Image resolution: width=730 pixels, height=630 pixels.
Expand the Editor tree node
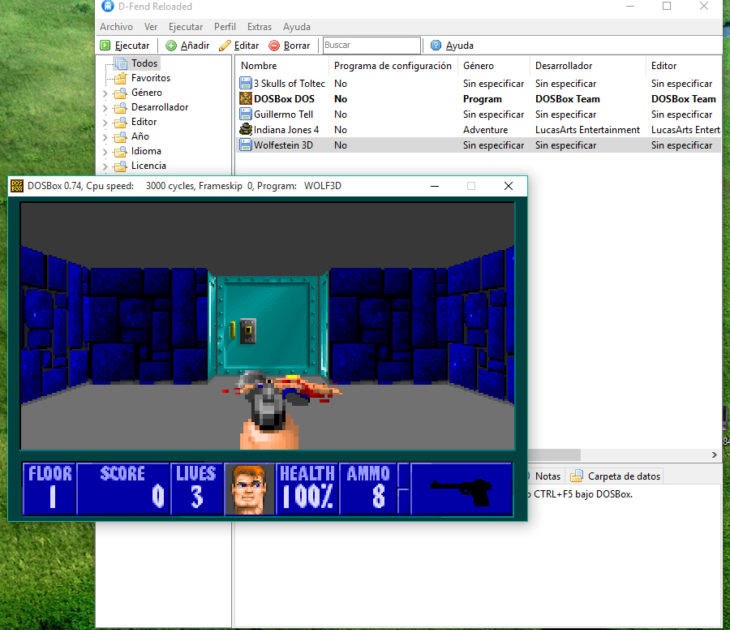tap(105, 122)
